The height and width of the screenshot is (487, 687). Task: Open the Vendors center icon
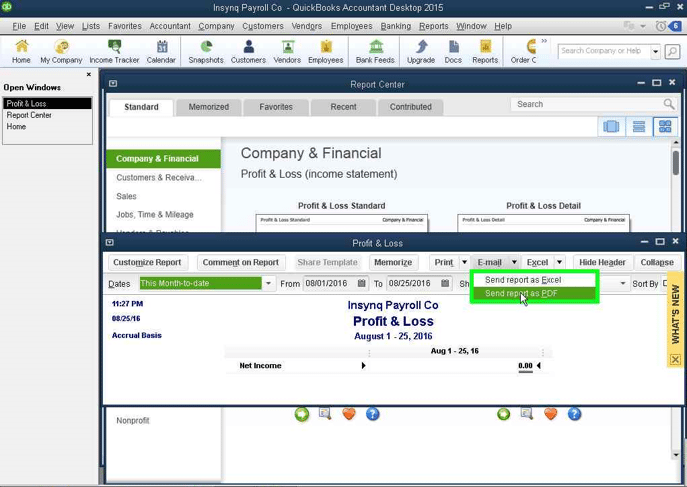point(287,51)
